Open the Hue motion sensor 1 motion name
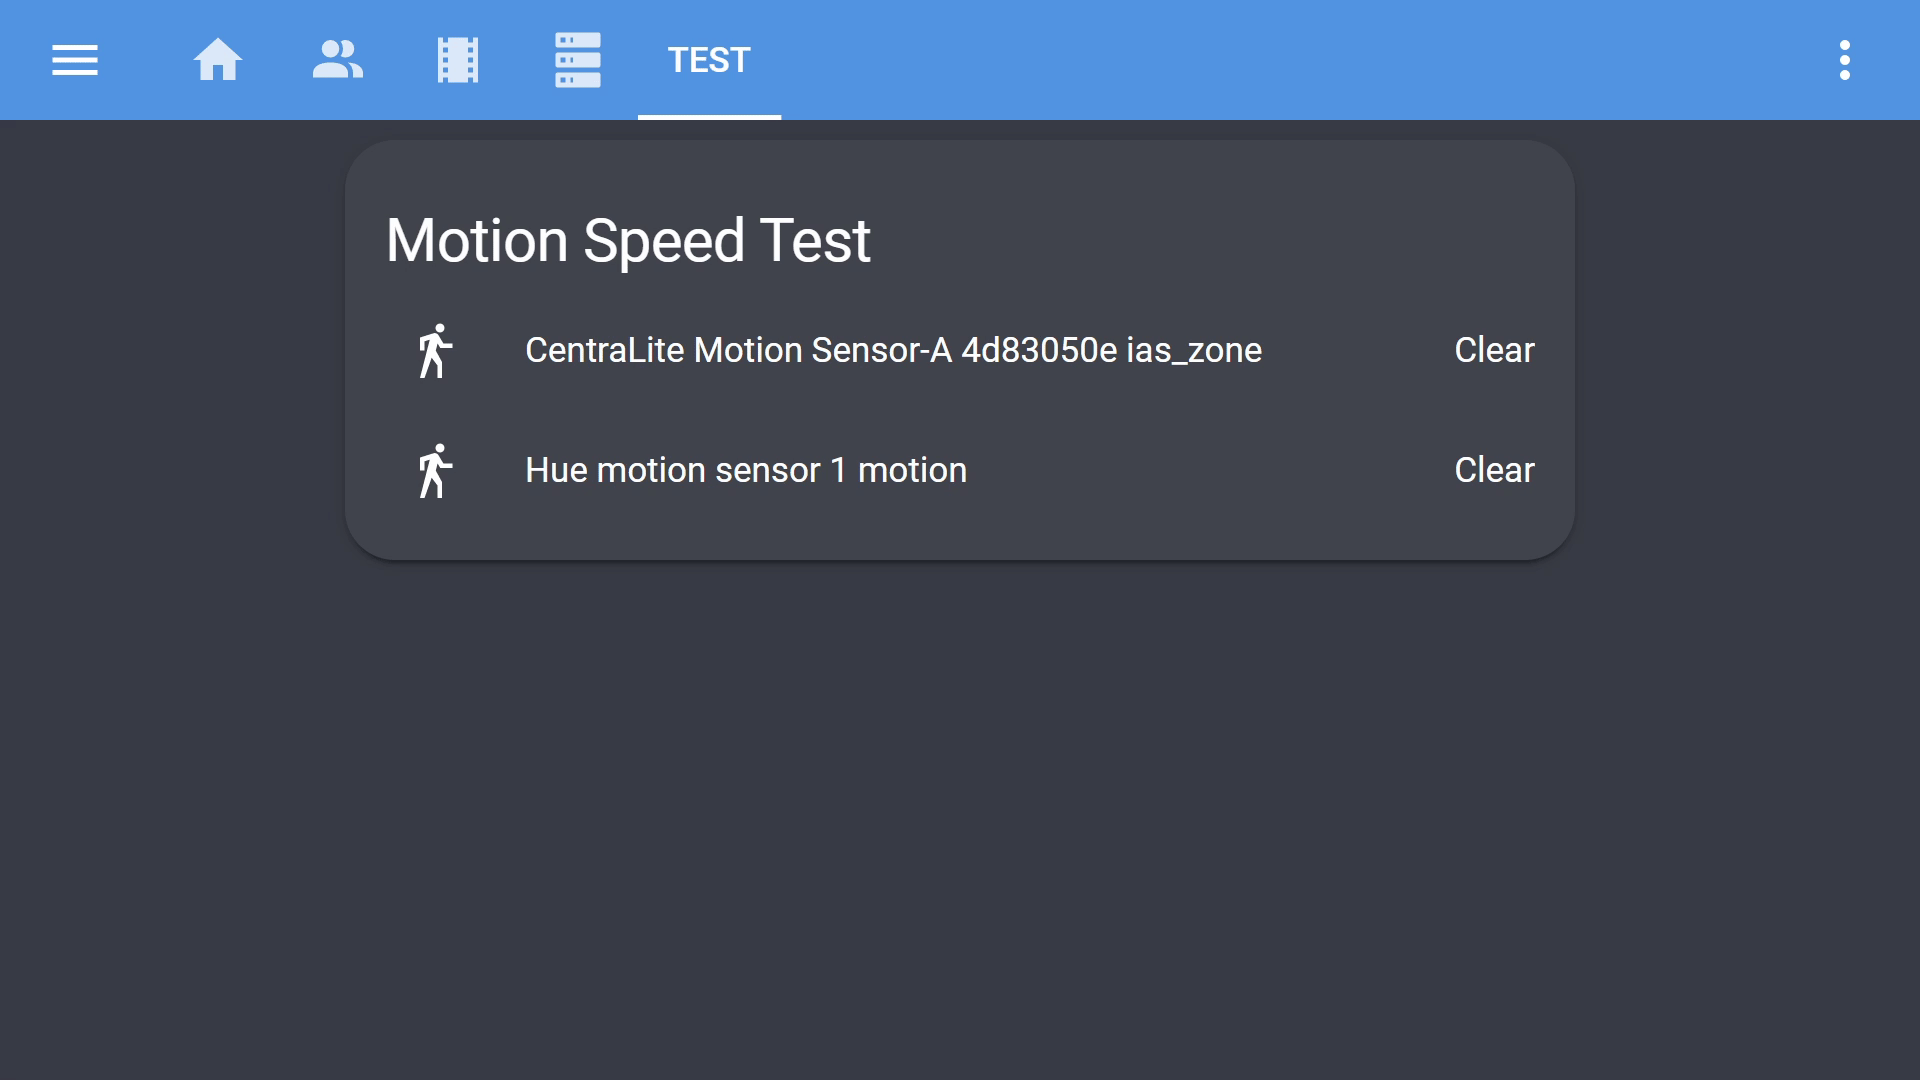 pos(746,471)
